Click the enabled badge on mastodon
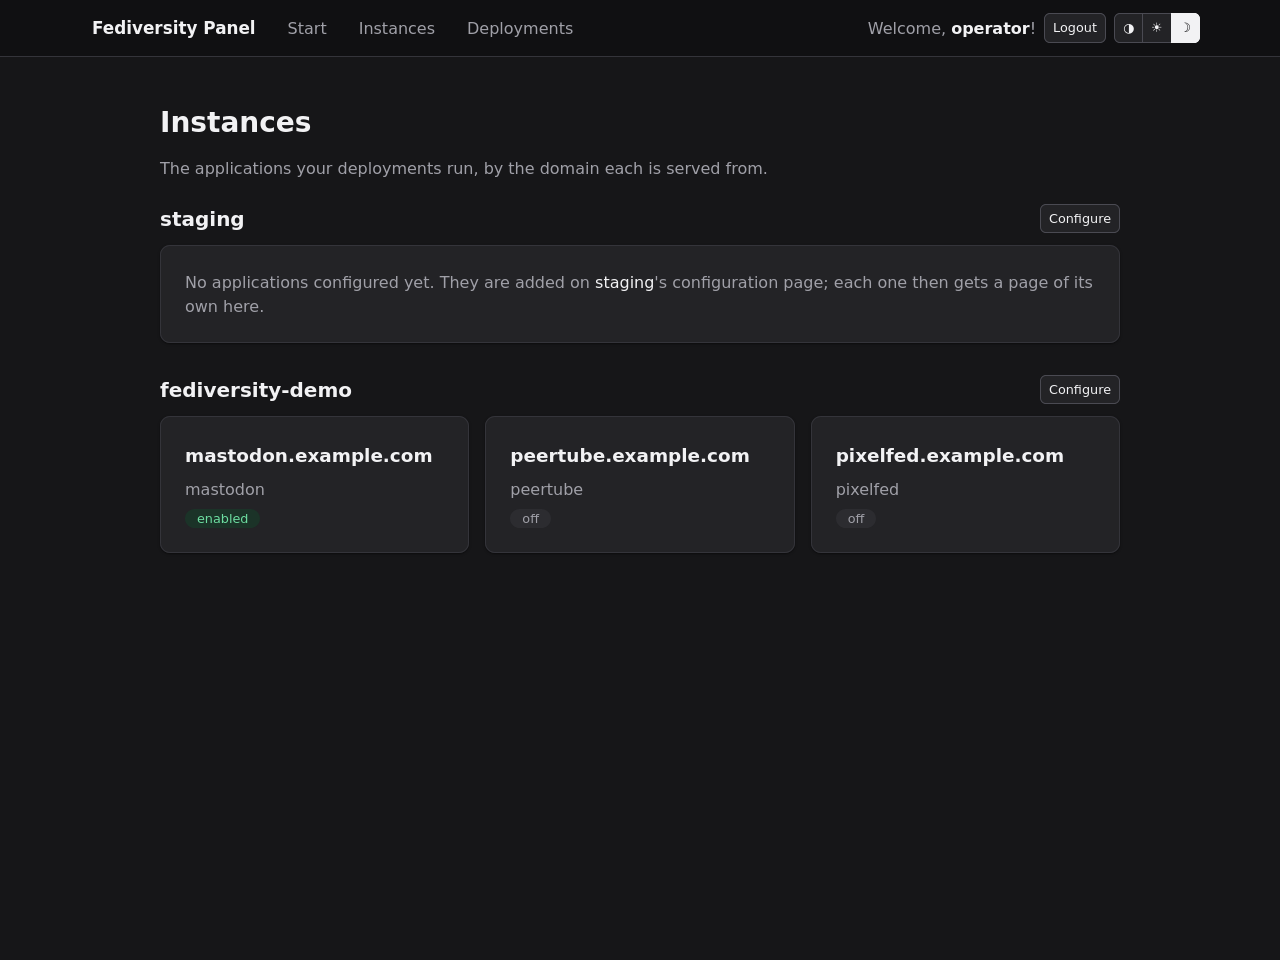 pos(222,518)
